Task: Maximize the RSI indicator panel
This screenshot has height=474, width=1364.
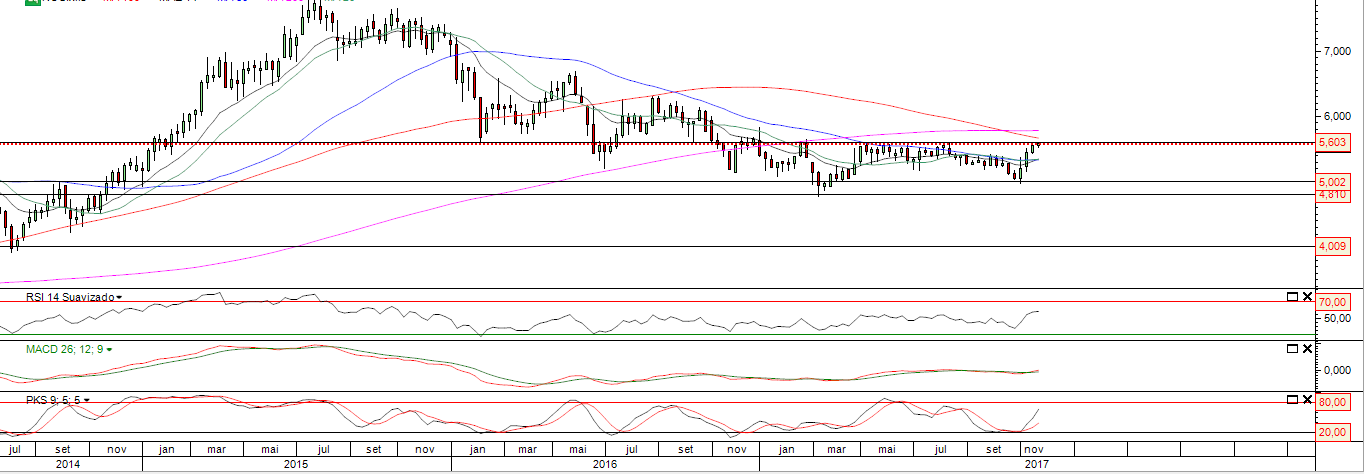Action: 1292,297
